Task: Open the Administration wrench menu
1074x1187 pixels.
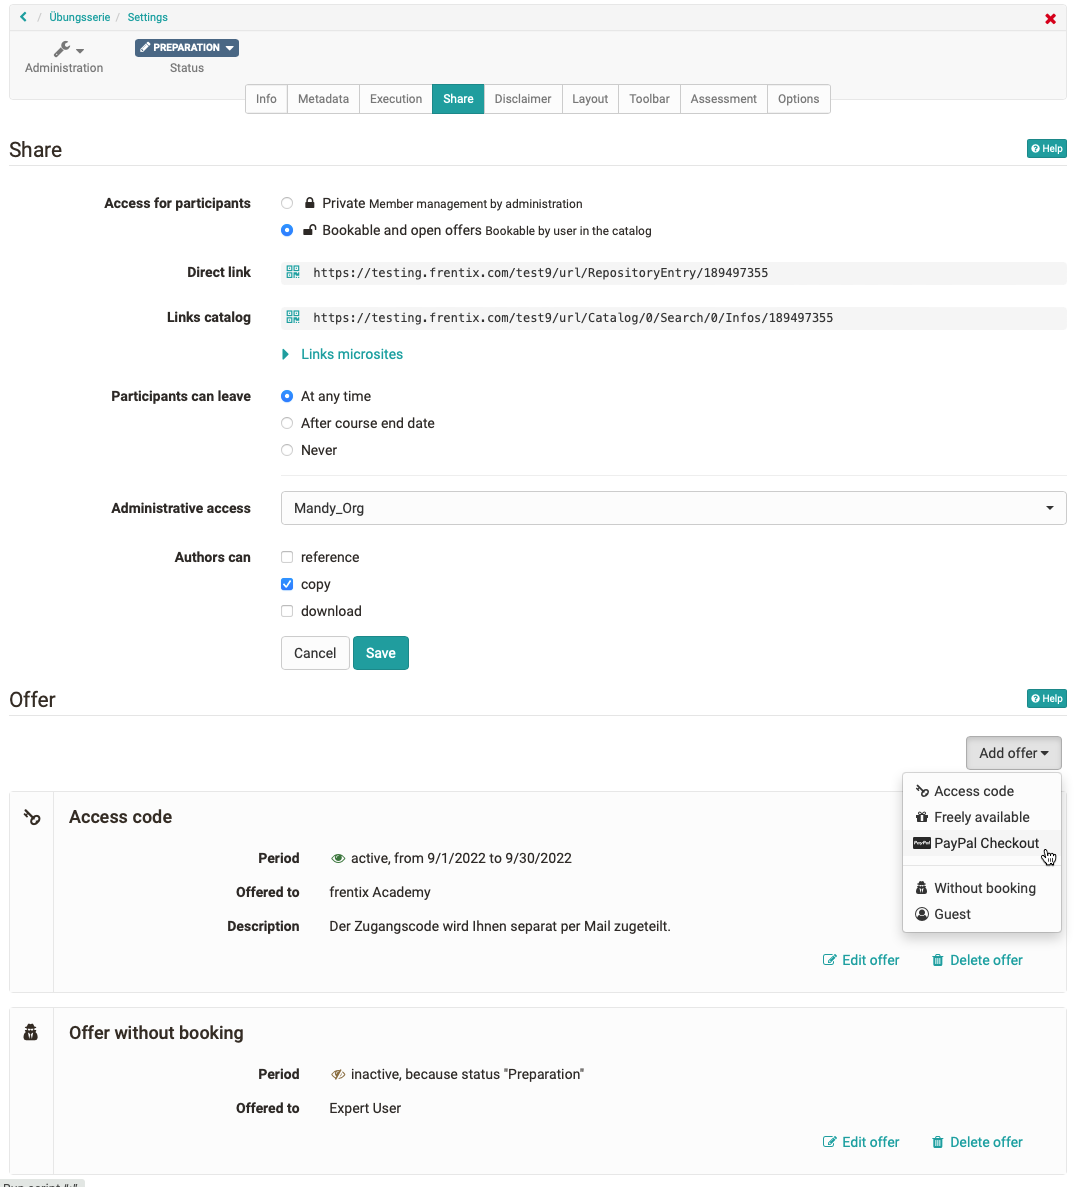Action: 63,48
